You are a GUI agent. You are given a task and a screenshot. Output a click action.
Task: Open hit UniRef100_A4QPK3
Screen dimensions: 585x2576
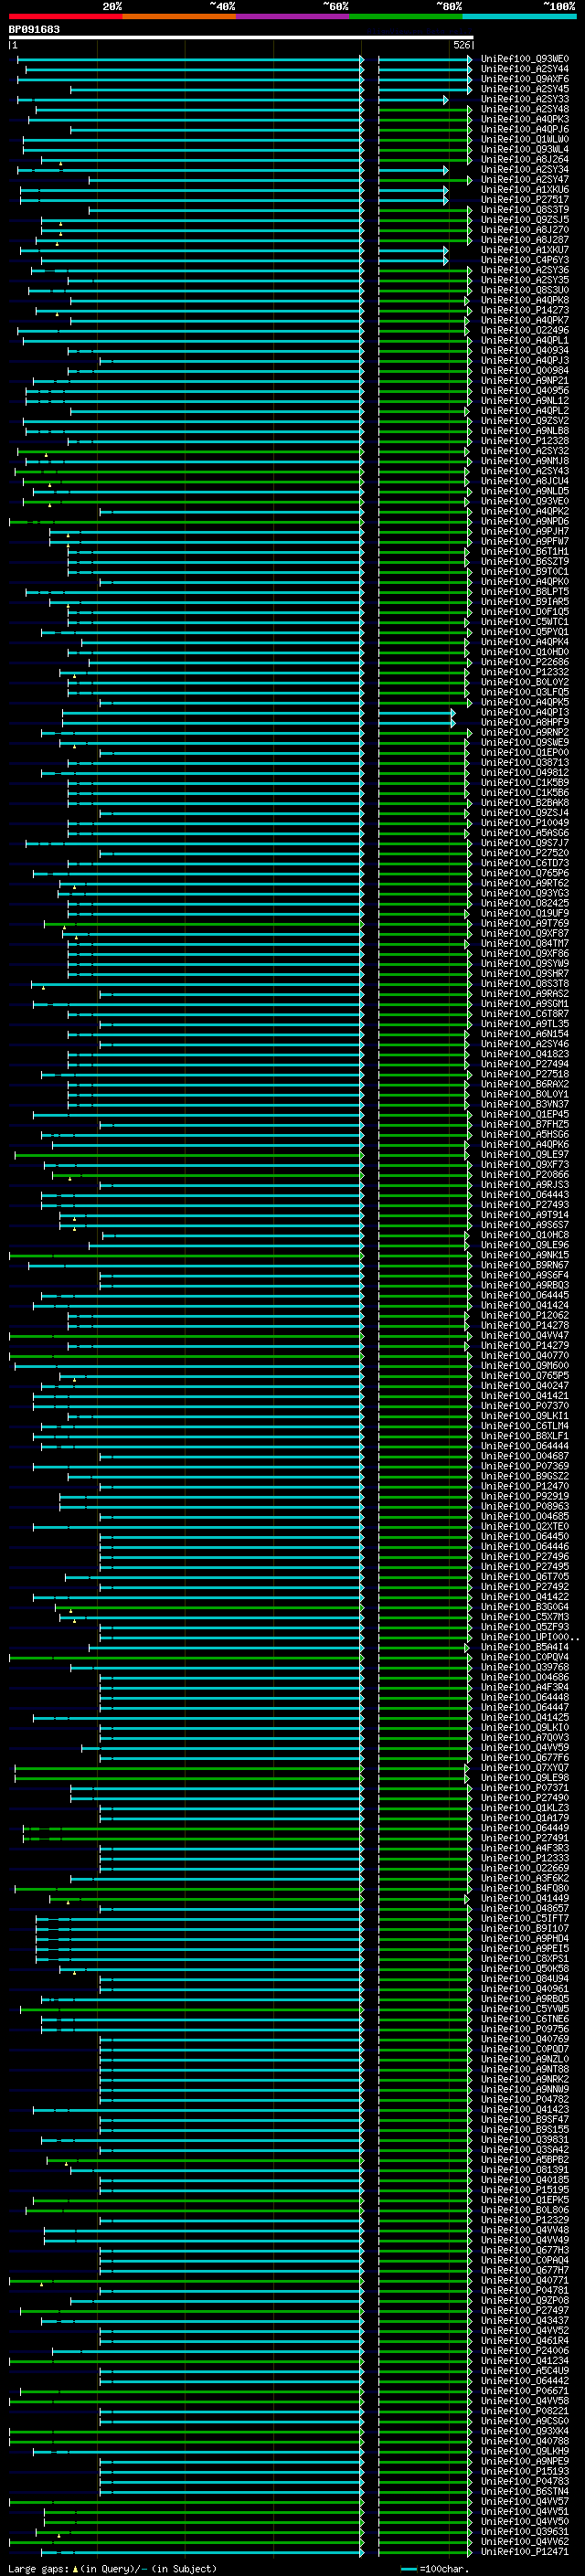(525, 119)
